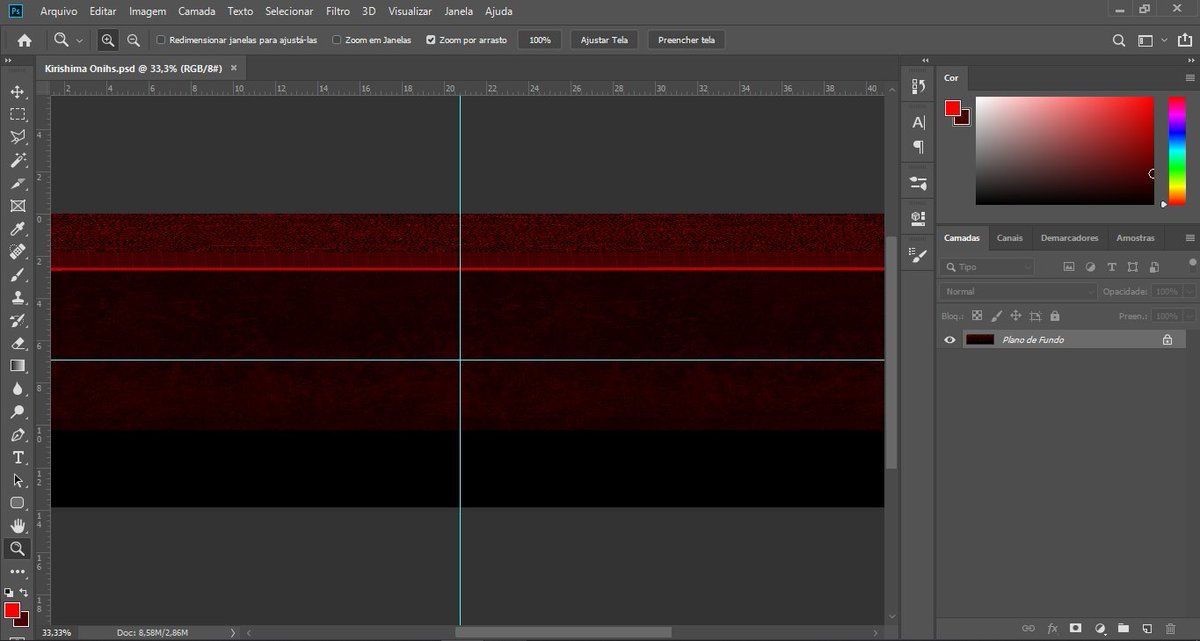Enable Zoom em Janelas checkbox
The image size is (1200, 641).
336,40
